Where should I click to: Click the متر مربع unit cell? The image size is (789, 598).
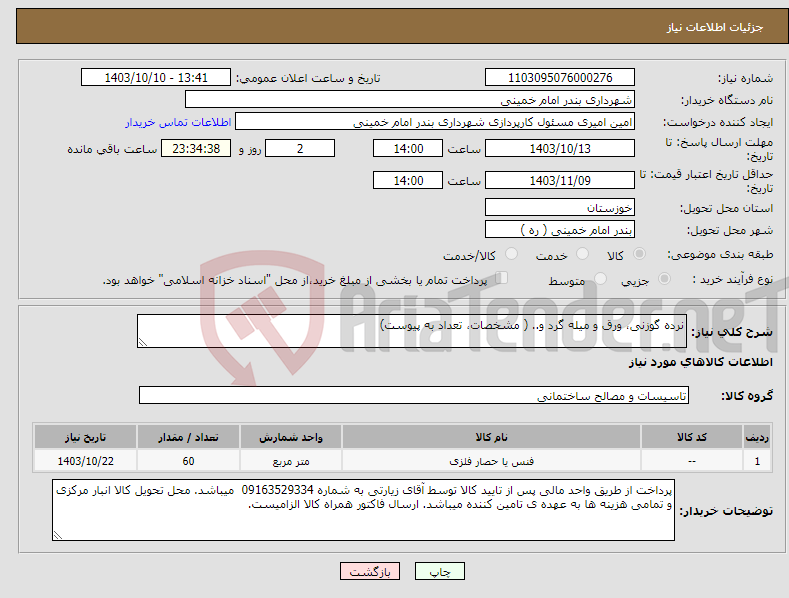[291, 461]
